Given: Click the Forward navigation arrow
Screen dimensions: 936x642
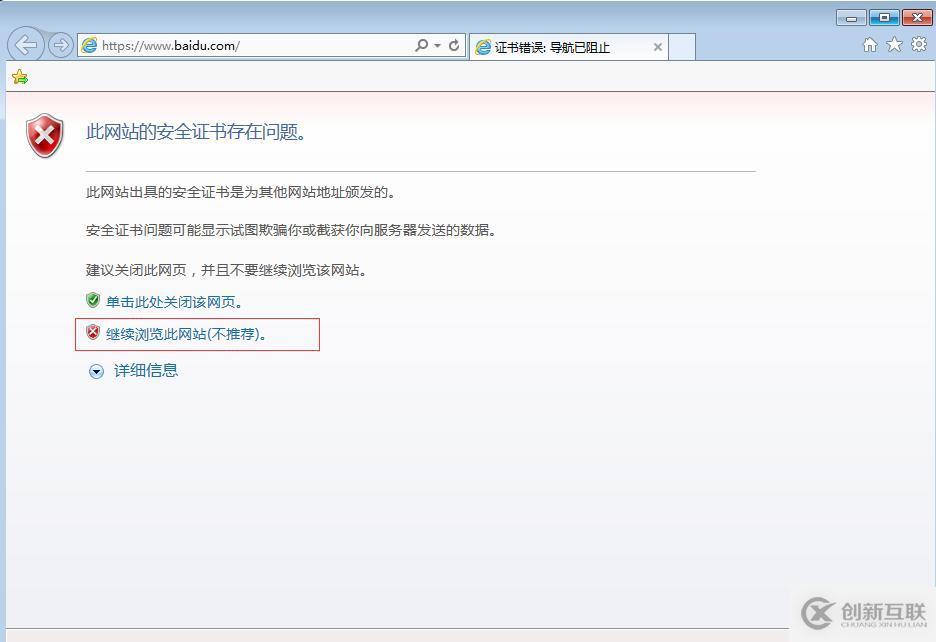Looking at the screenshot, I should (x=60, y=45).
